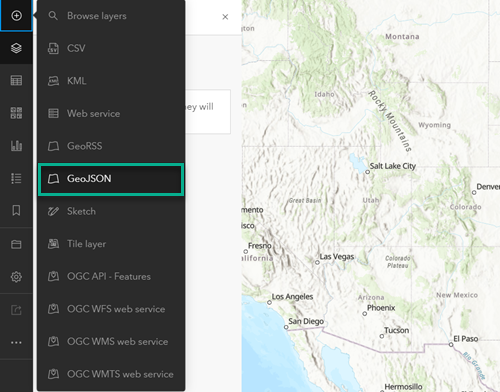Click the Rocky Mountains label
Screen dimensions: 500x392
[x=390, y=121]
